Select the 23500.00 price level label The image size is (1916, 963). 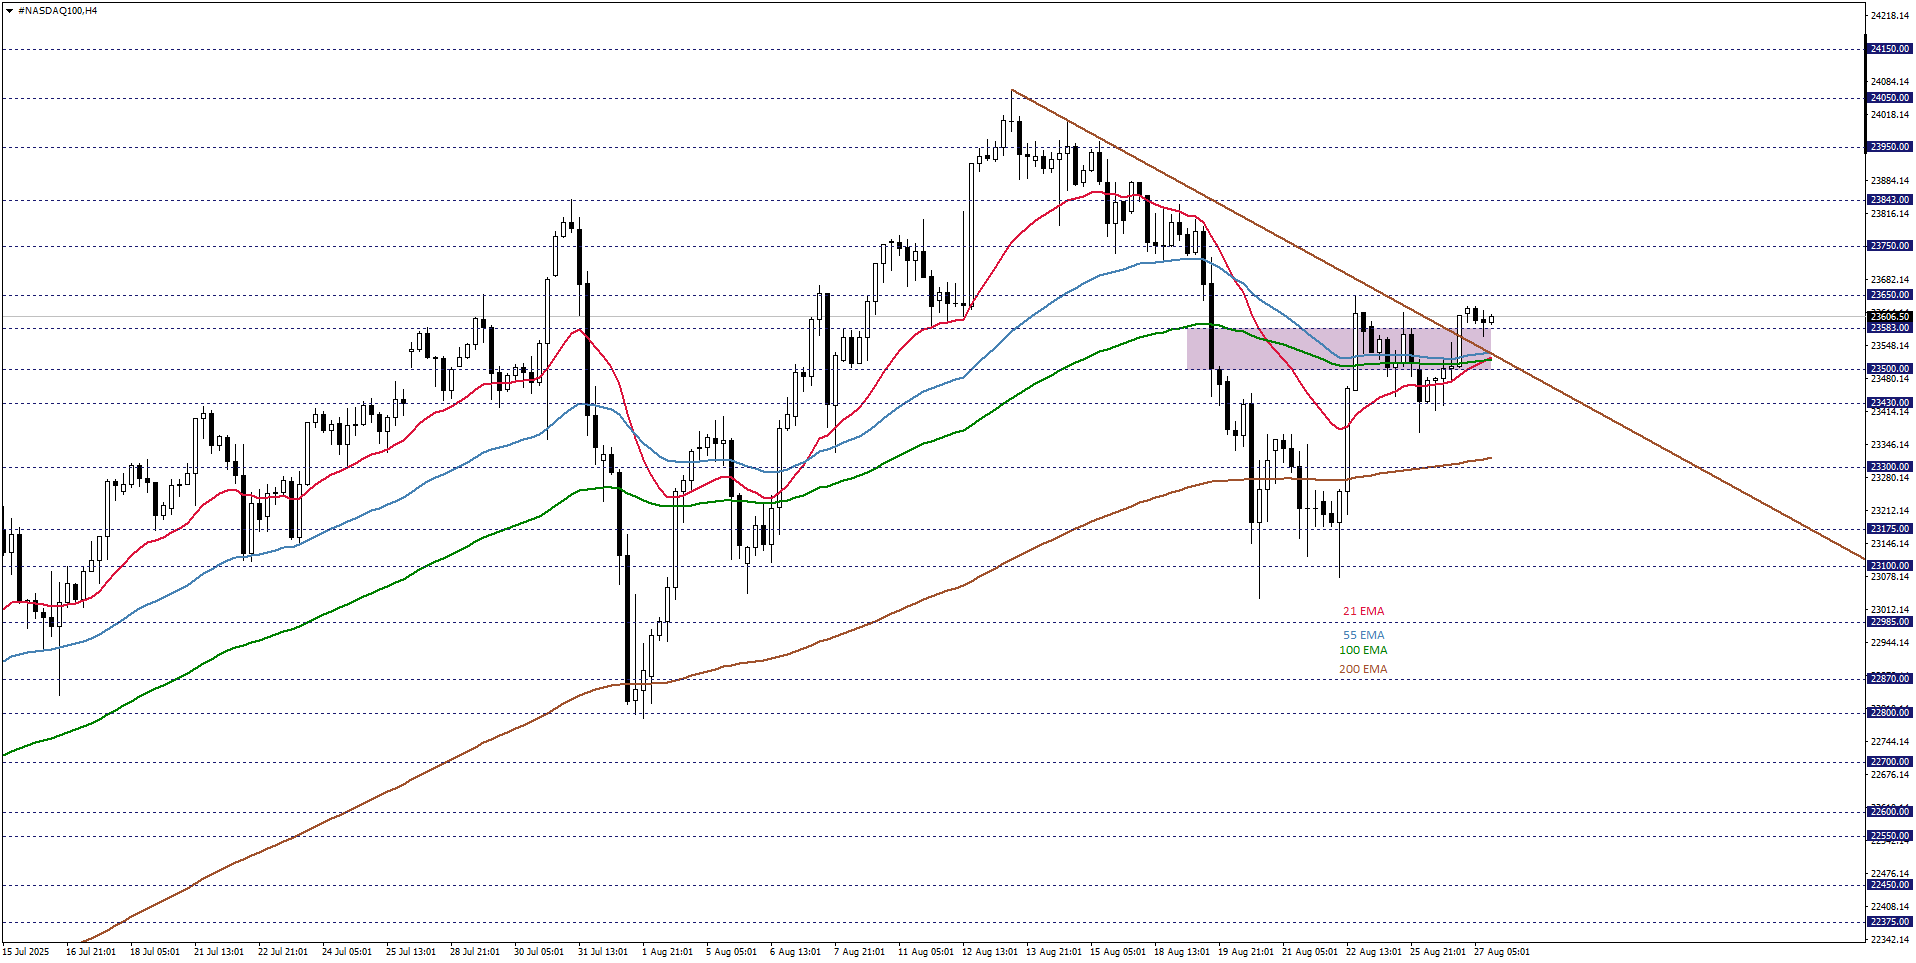(1889, 369)
